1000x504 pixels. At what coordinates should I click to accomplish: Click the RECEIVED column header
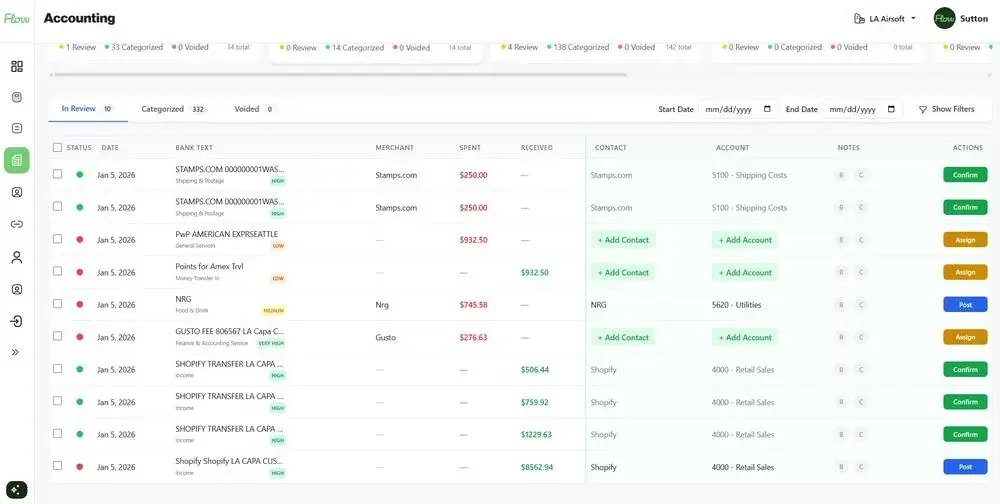coord(536,147)
